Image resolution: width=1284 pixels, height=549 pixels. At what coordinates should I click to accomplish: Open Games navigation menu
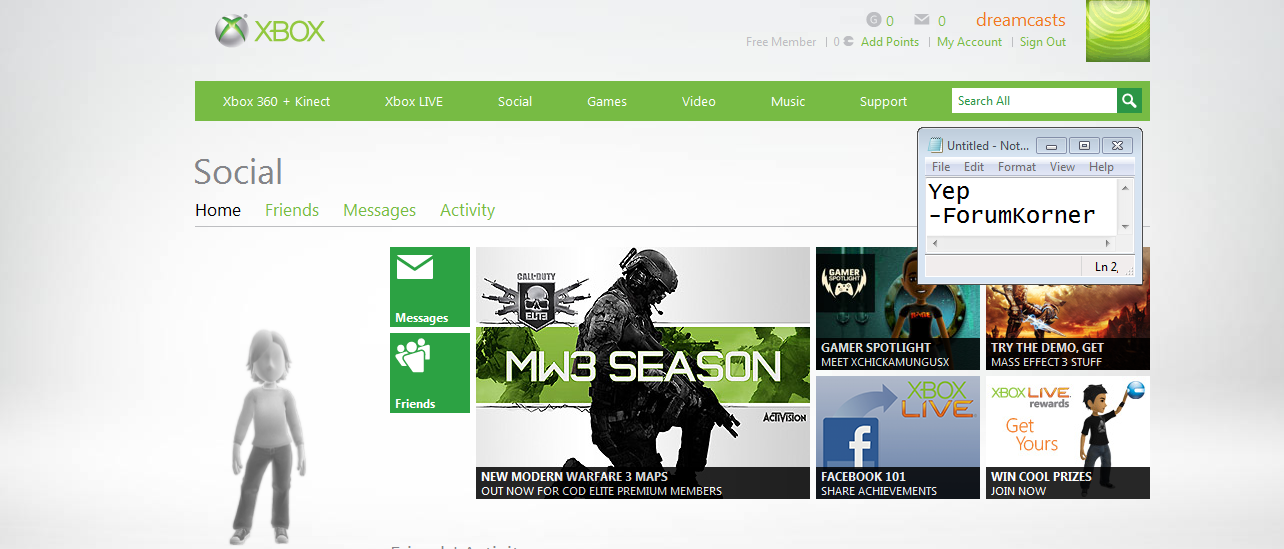tap(607, 101)
